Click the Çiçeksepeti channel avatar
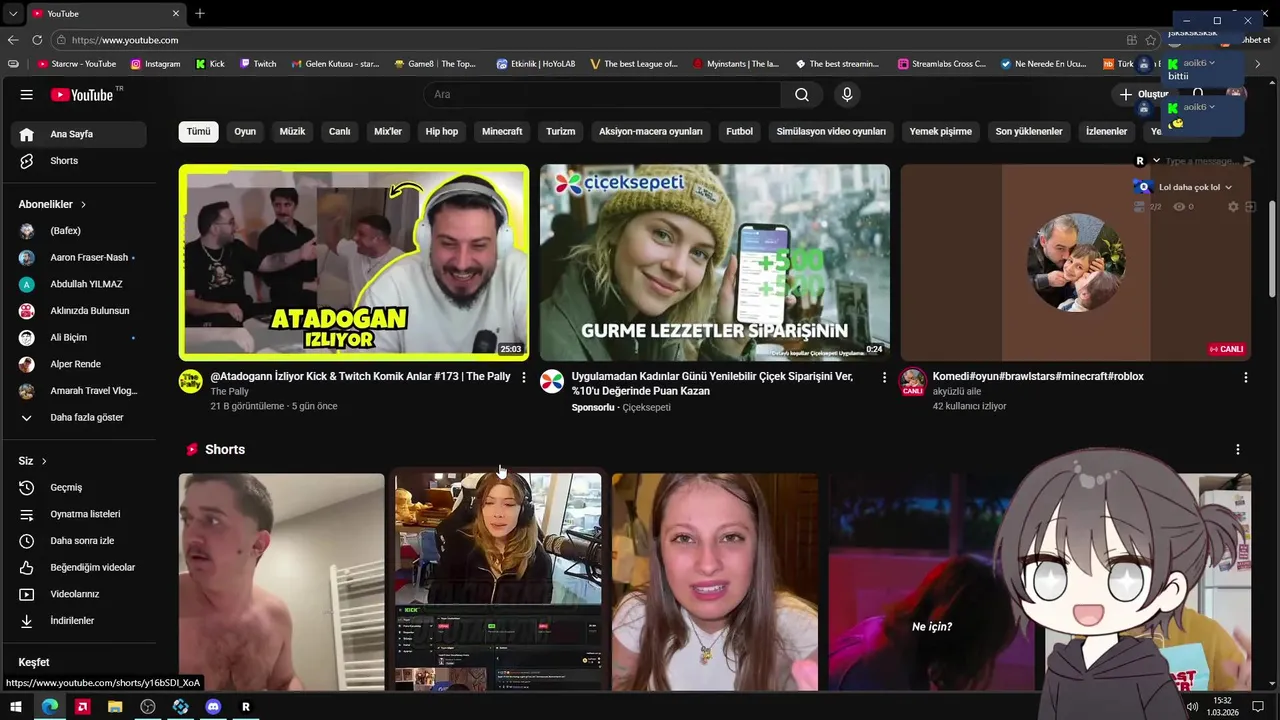 tap(552, 381)
